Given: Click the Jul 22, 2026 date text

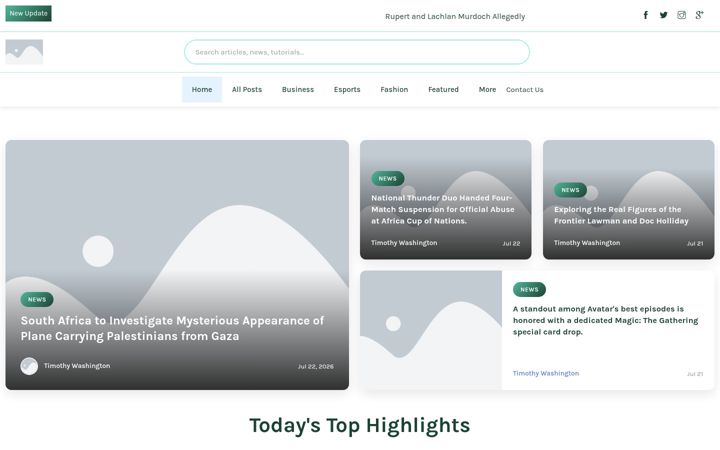Looking at the screenshot, I should pyautogui.click(x=315, y=366).
